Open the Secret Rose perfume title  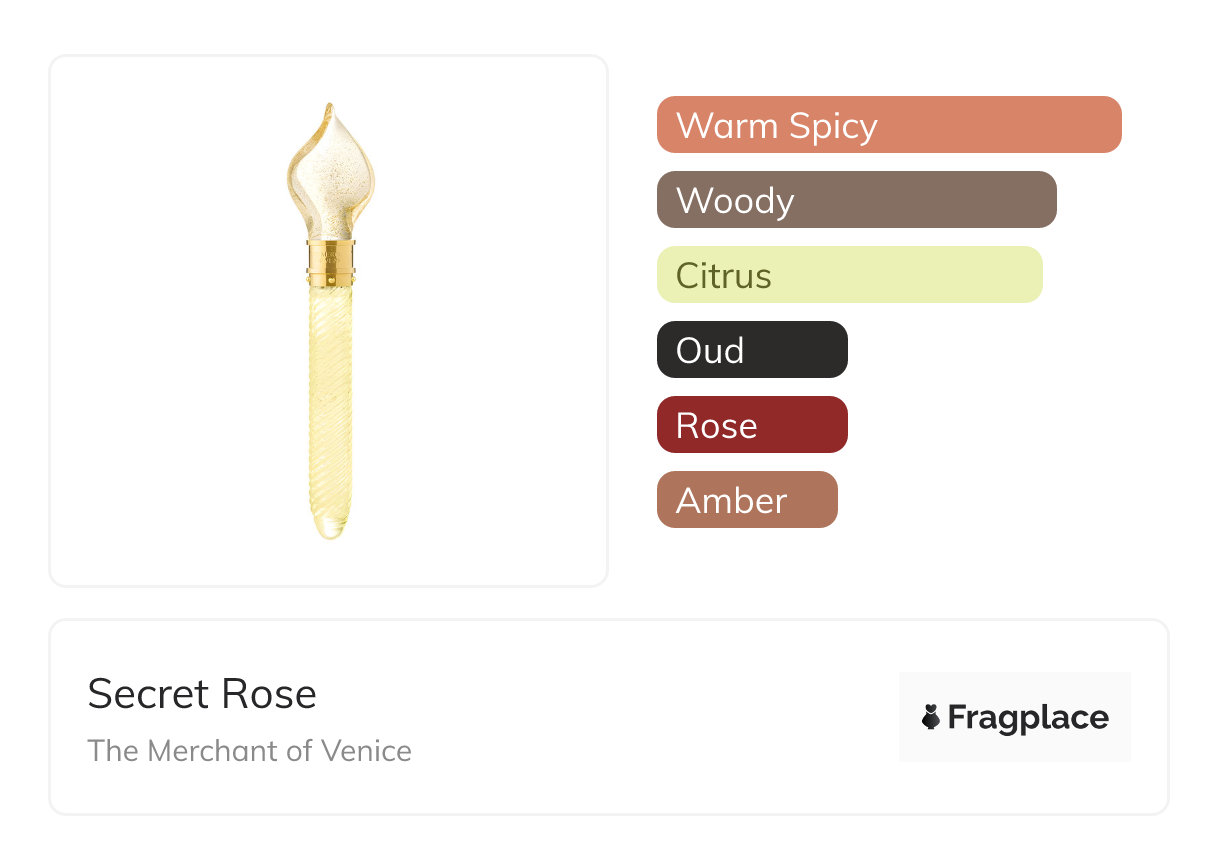[x=202, y=694]
